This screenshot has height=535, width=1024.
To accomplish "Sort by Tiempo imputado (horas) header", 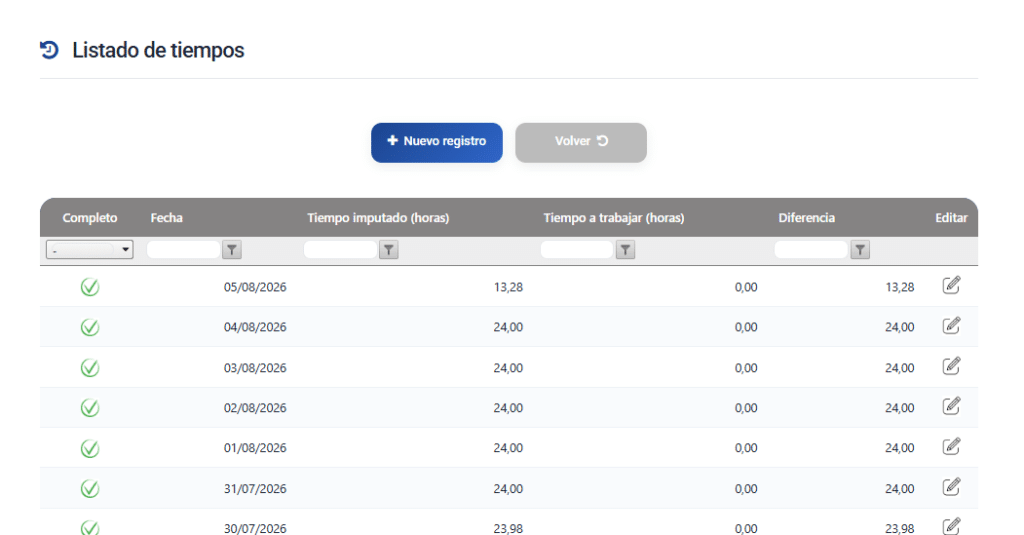I will click(x=378, y=218).
